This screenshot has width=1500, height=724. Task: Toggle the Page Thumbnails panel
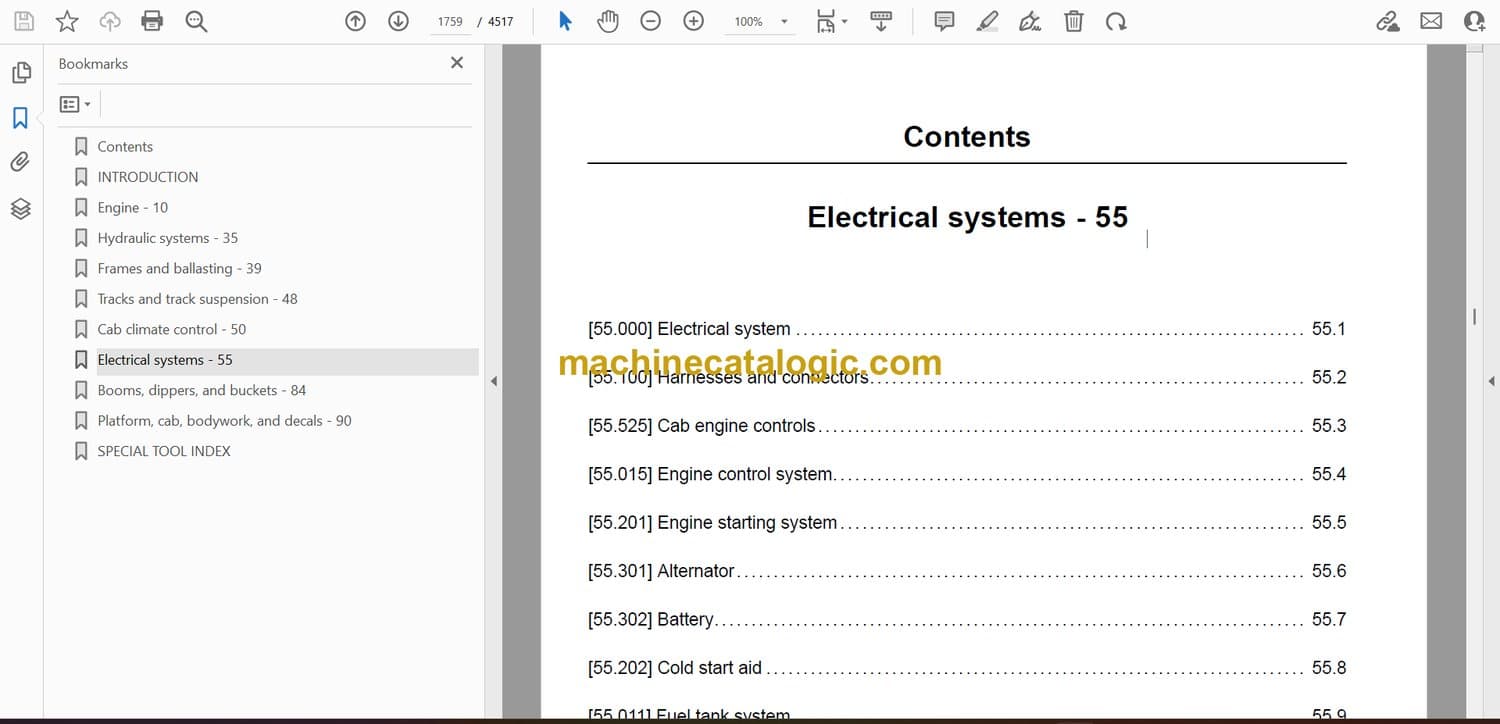[21, 73]
